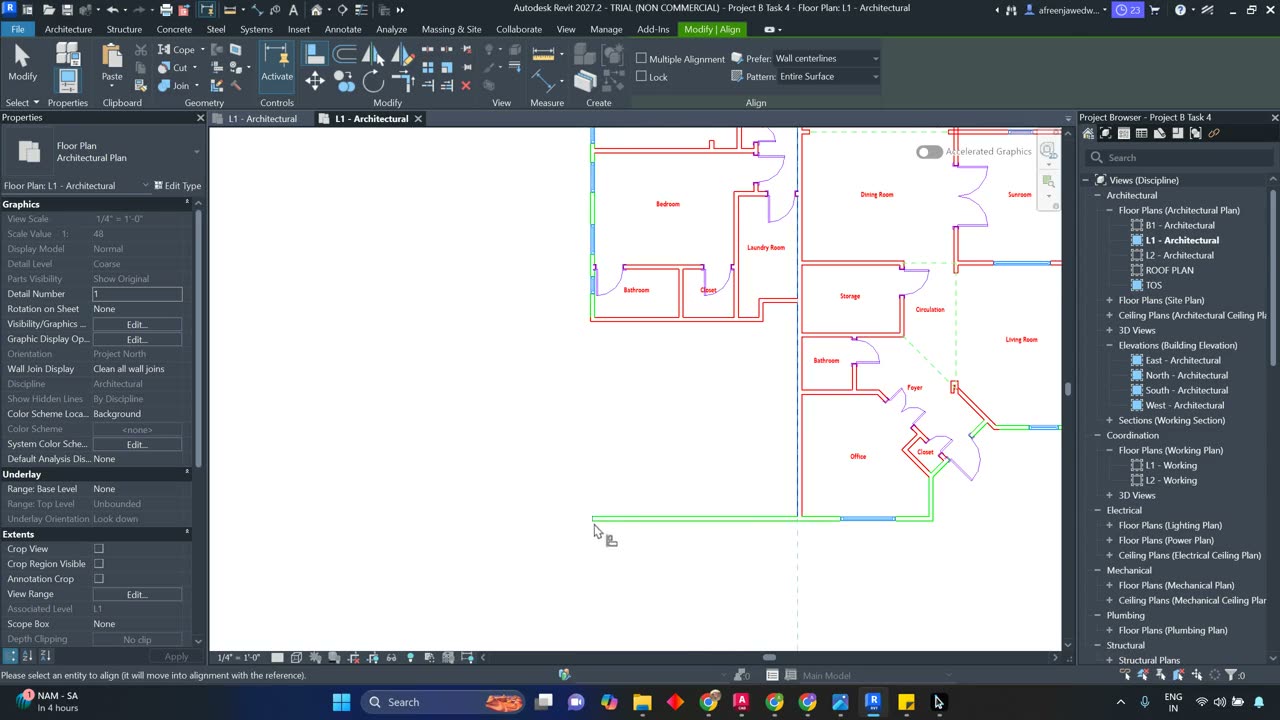This screenshot has width=1280, height=720.
Task: Click the Project Browser search field
Action: coord(1180,157)
